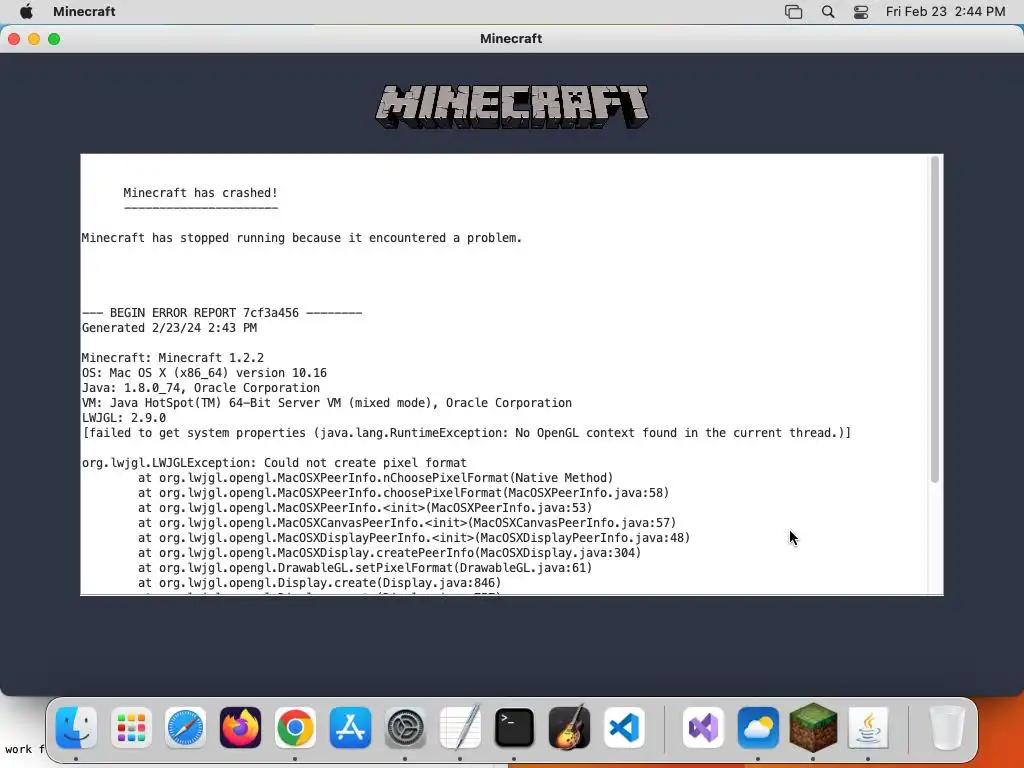
Task: Click the 'VM: Java HotSpot(TM)' line
Action: point(327,403)
